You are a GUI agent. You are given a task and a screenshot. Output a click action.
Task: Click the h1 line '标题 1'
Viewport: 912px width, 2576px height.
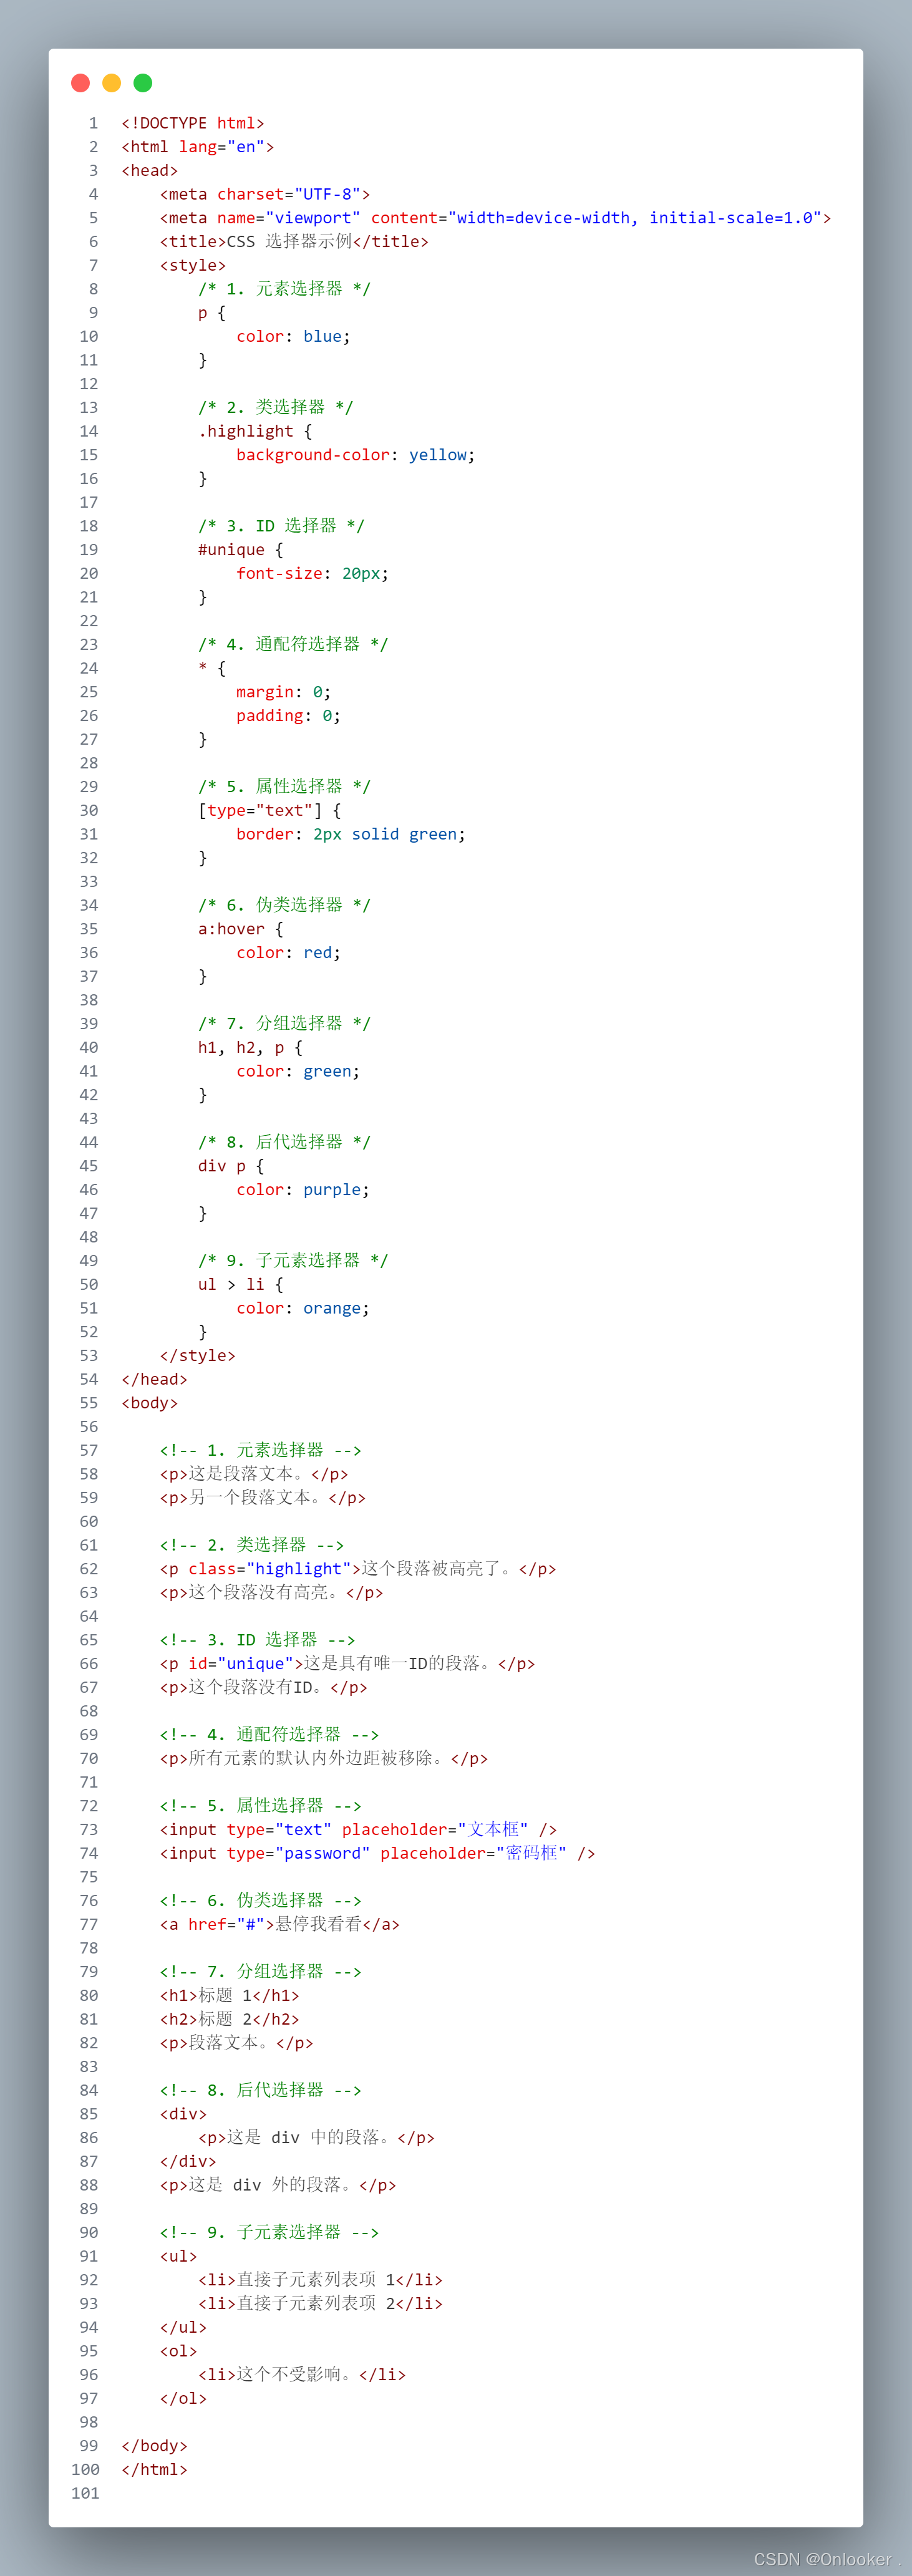[230, 1995]
